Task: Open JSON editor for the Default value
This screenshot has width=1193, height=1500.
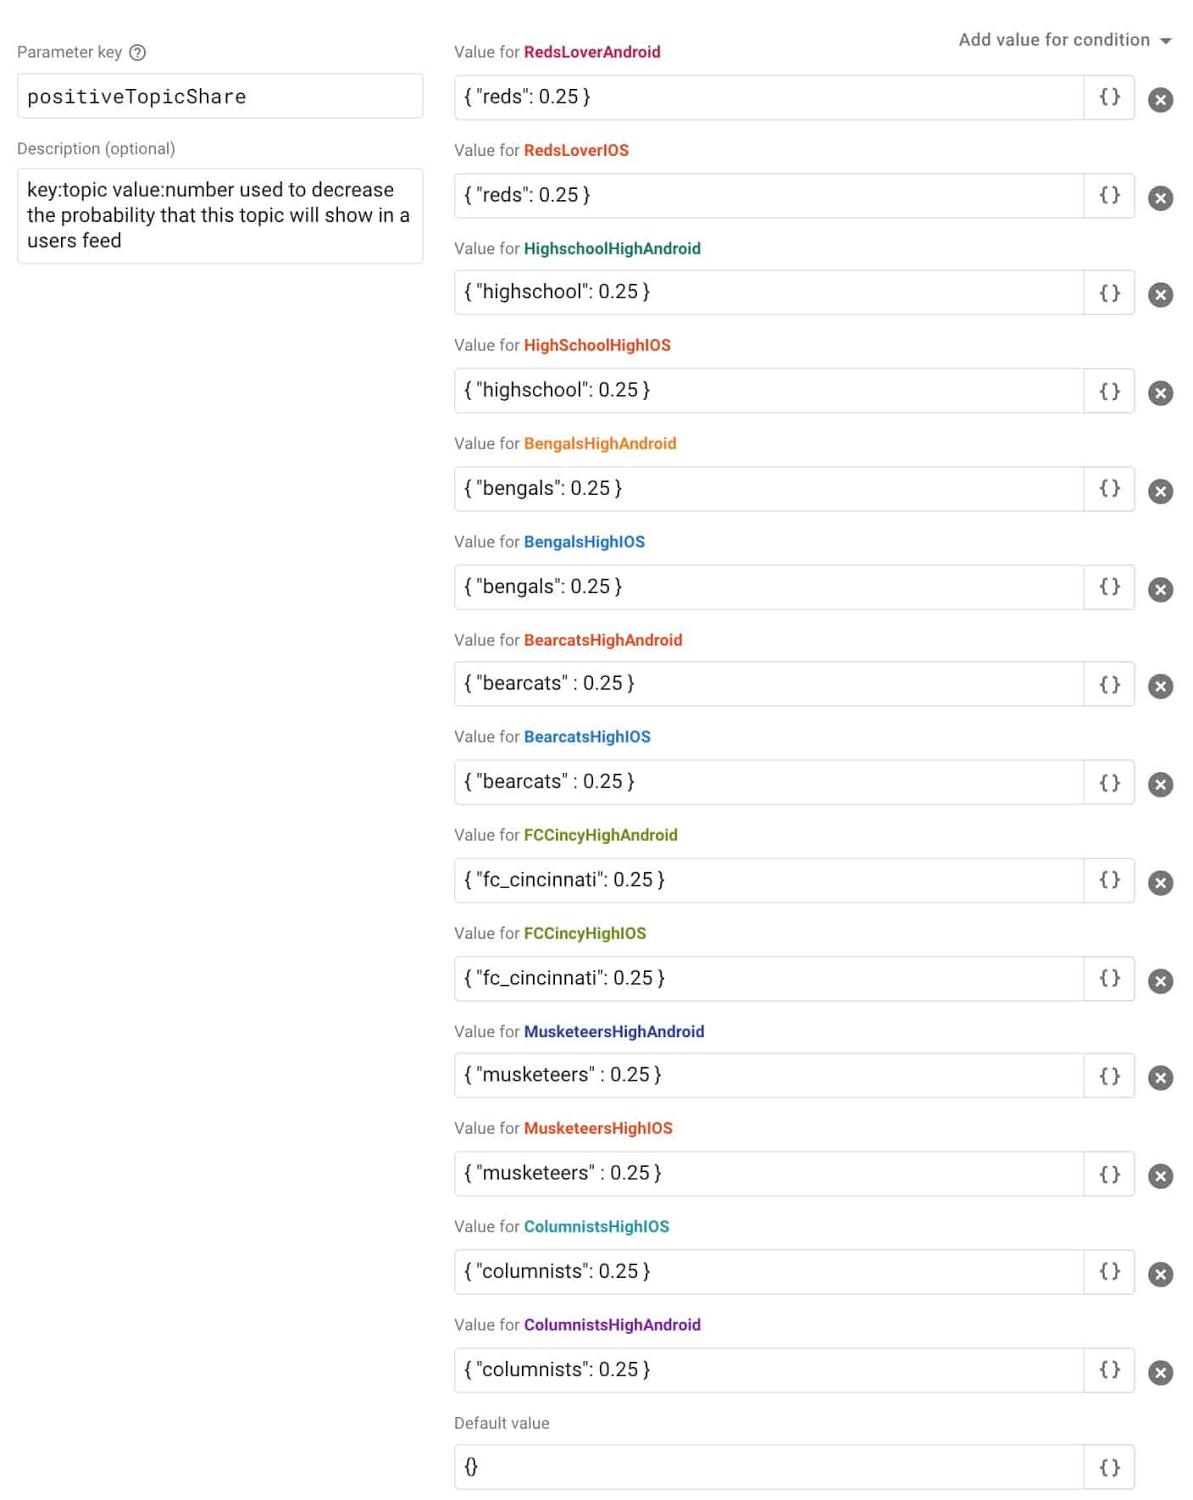Action: pyautogui.click(x=1109, y=1467)
